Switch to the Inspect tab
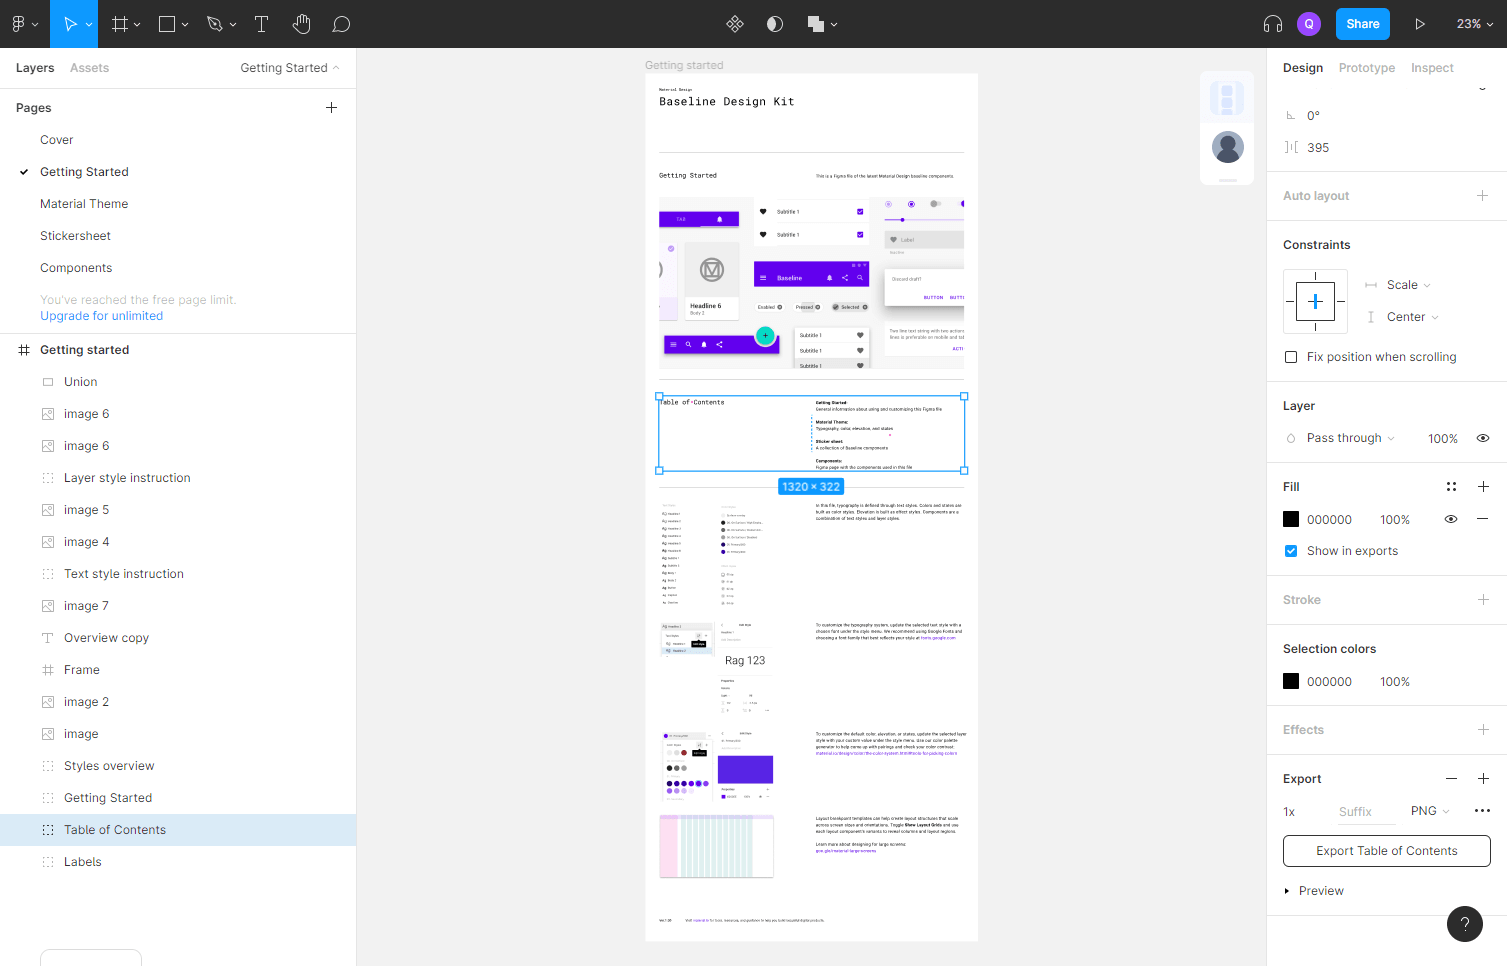1507x966 pixels. point(1432,68)
